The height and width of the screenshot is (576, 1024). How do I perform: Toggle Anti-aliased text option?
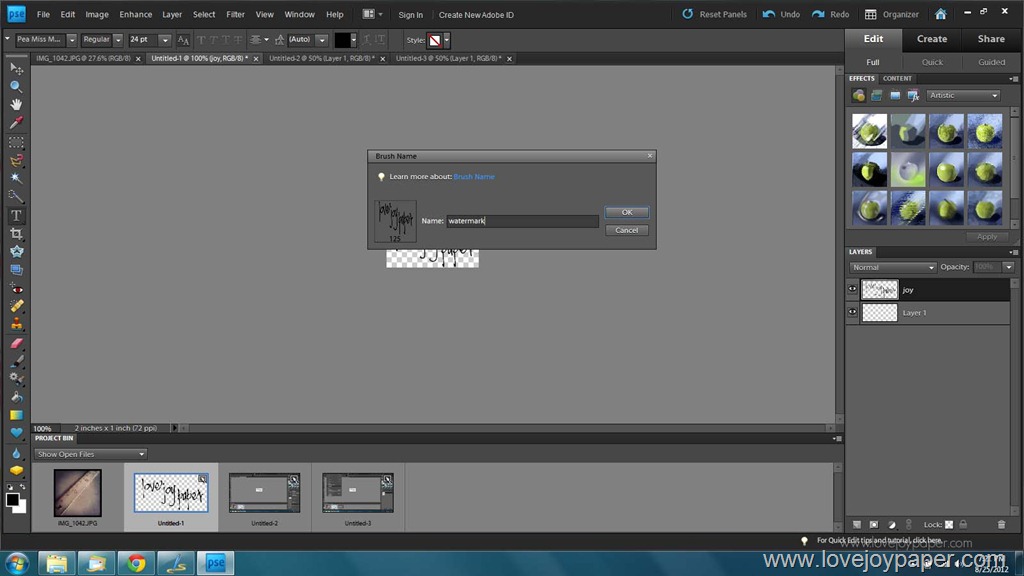point(184,40)
